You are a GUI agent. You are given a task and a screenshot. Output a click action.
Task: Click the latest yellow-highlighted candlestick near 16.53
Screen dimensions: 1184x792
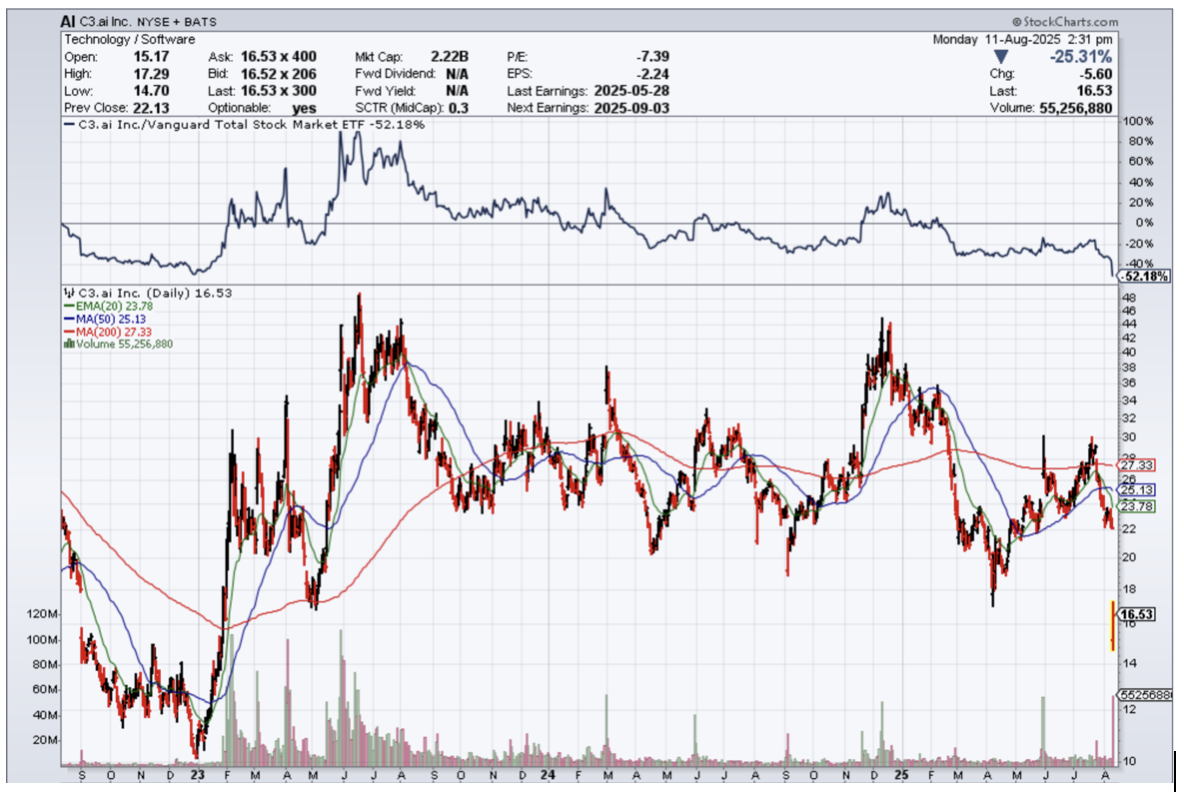[1112, 625]
